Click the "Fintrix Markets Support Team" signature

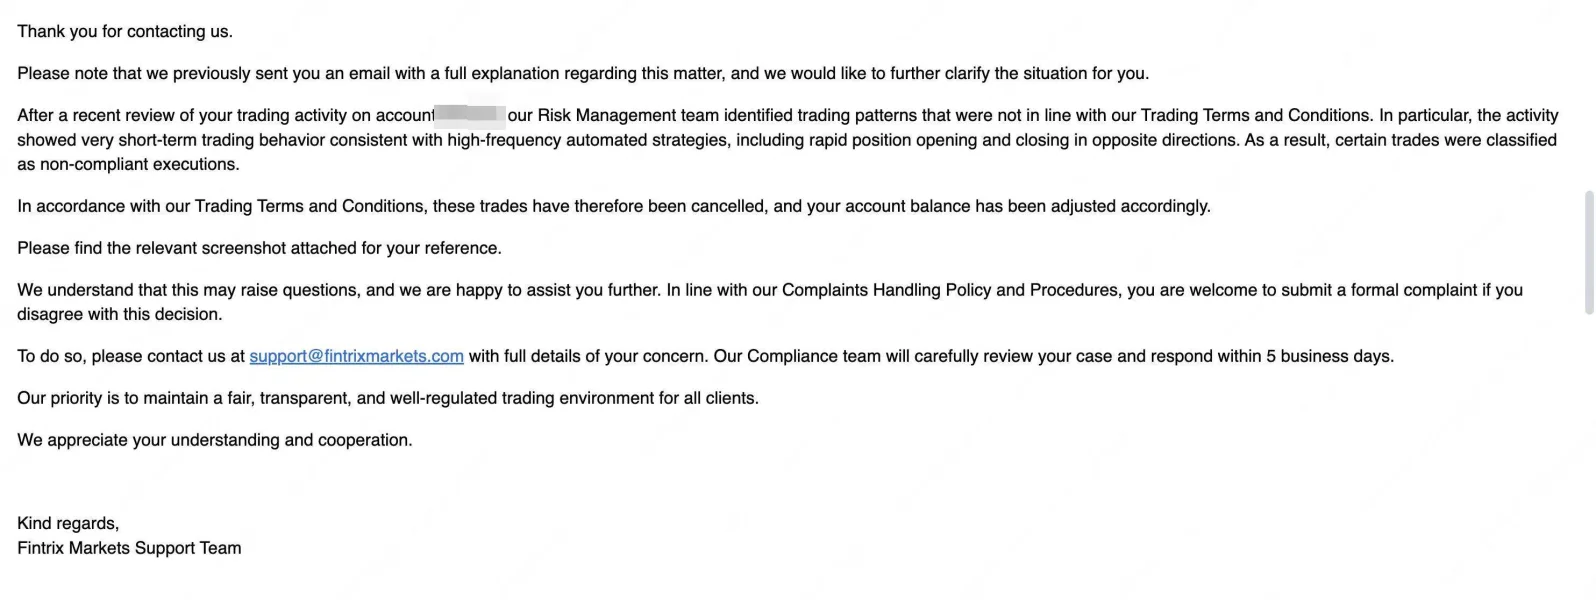click(x=129, y=548)
